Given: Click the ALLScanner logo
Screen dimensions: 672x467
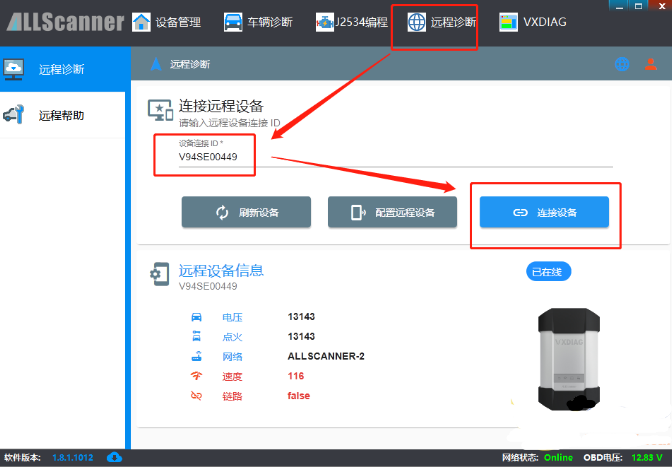Looking at the screenshot, I should pos(65,22).
